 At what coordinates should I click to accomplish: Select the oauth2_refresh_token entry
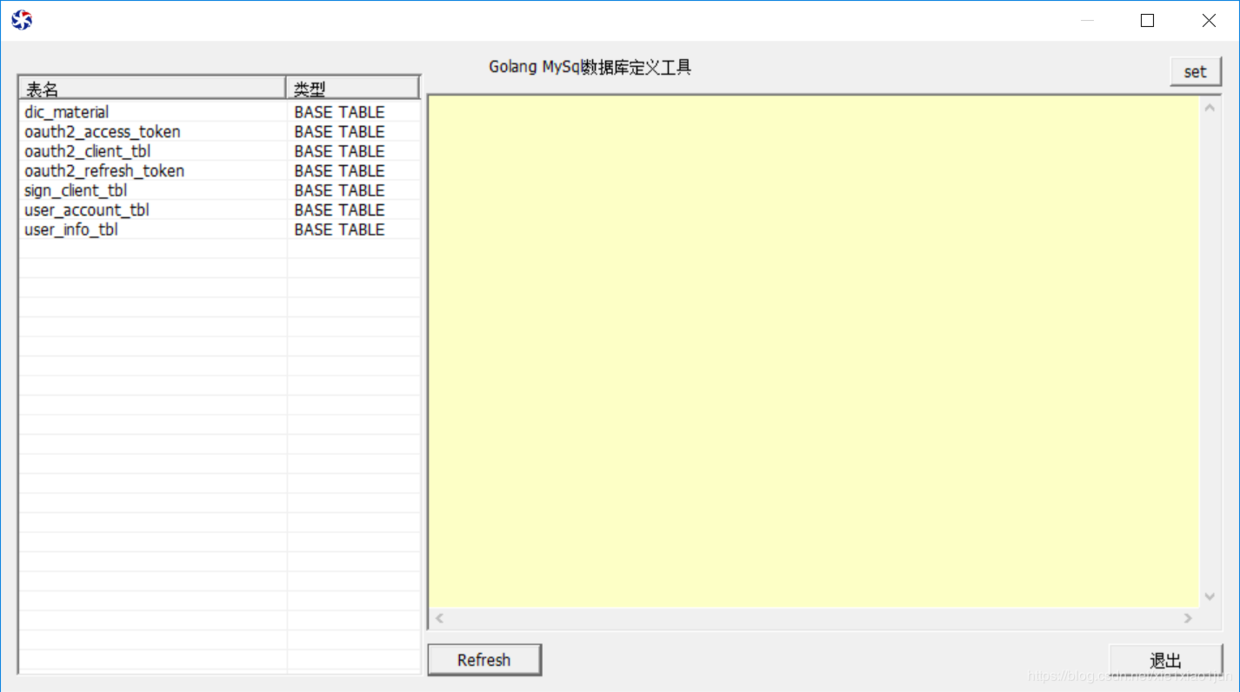click(219, 171)
